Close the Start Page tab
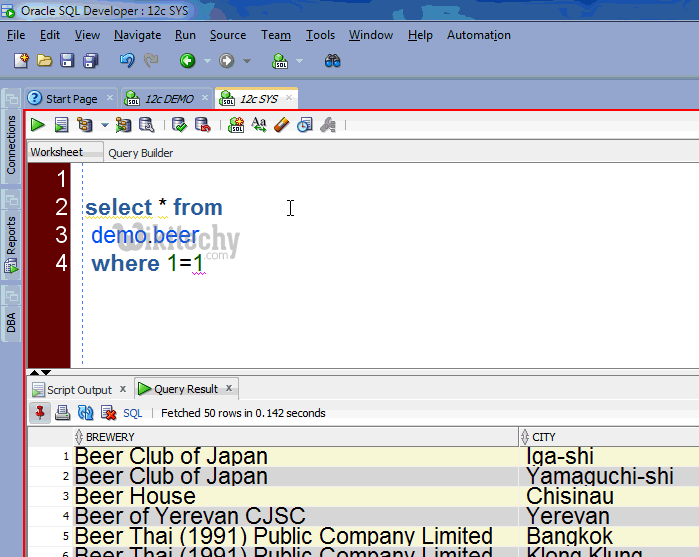Screen dimensions: 699x557 point(110,99)
